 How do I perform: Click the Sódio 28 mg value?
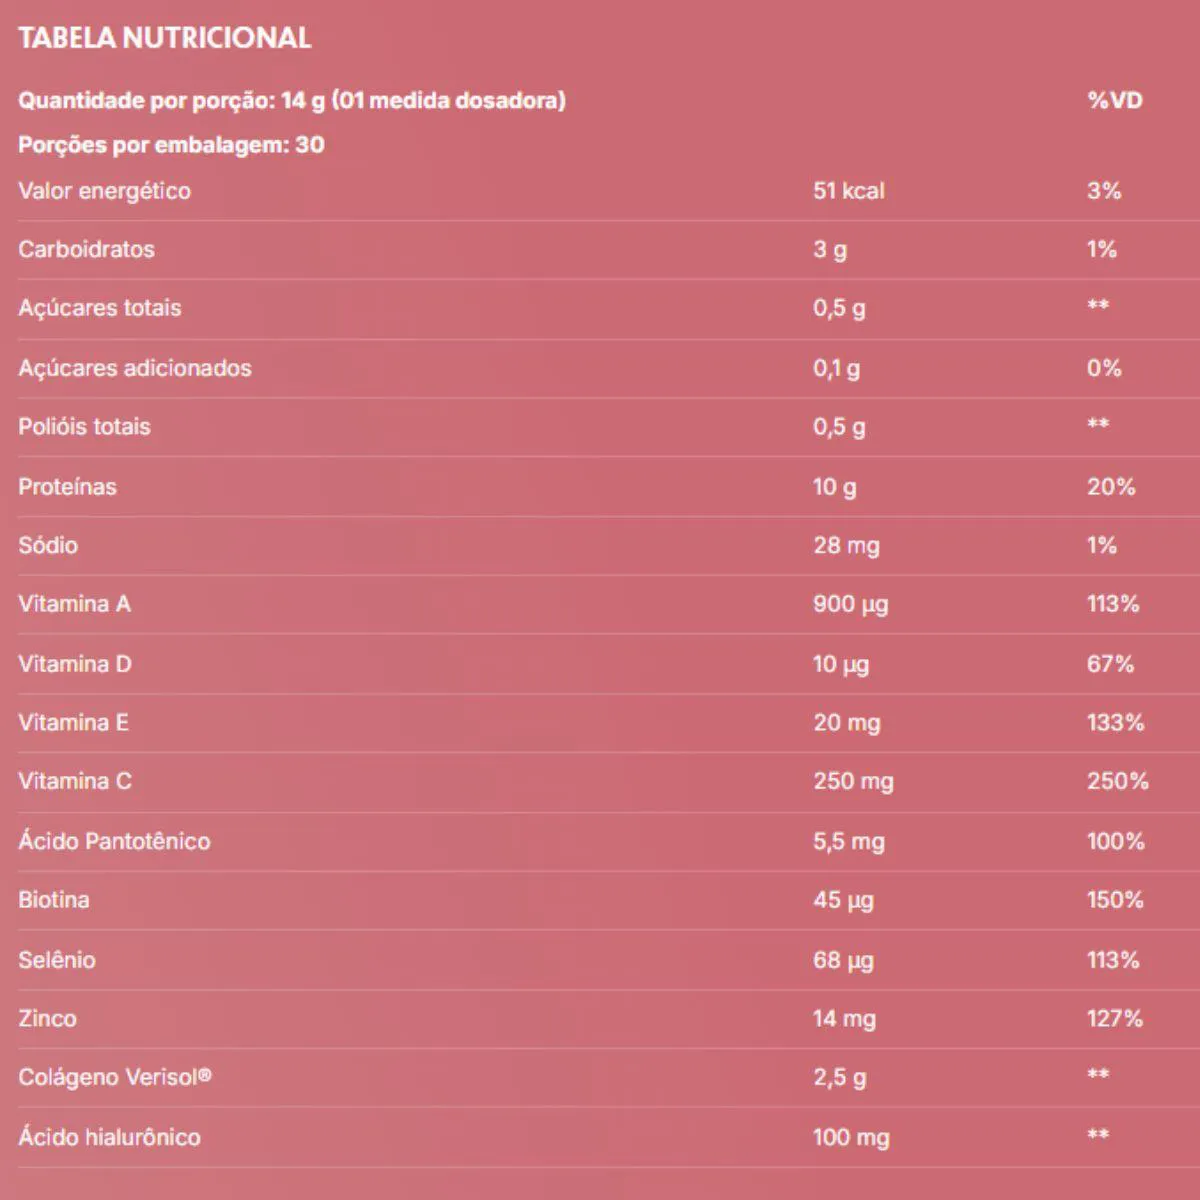(846, 546)
